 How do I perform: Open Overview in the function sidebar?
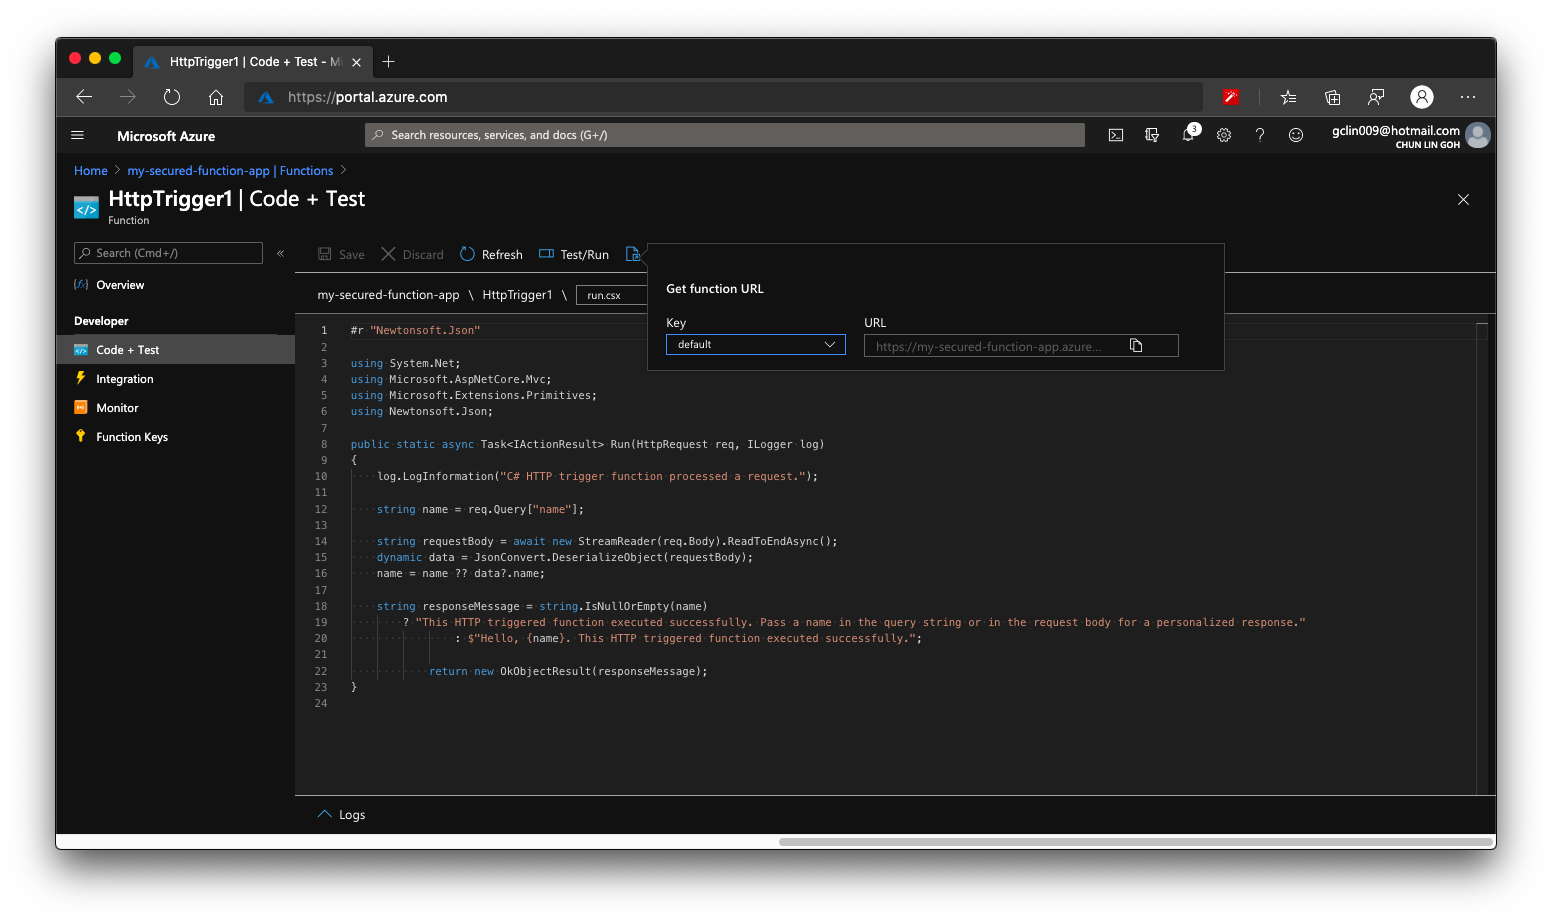pos(121,284)
